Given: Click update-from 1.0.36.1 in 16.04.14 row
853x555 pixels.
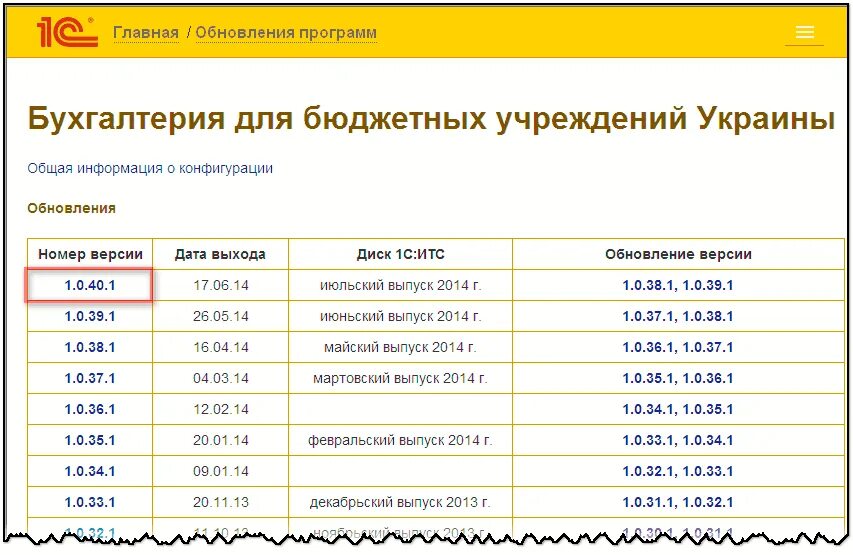Looking at the screenshot, I should pyautogui.click(x=647, y=347).
